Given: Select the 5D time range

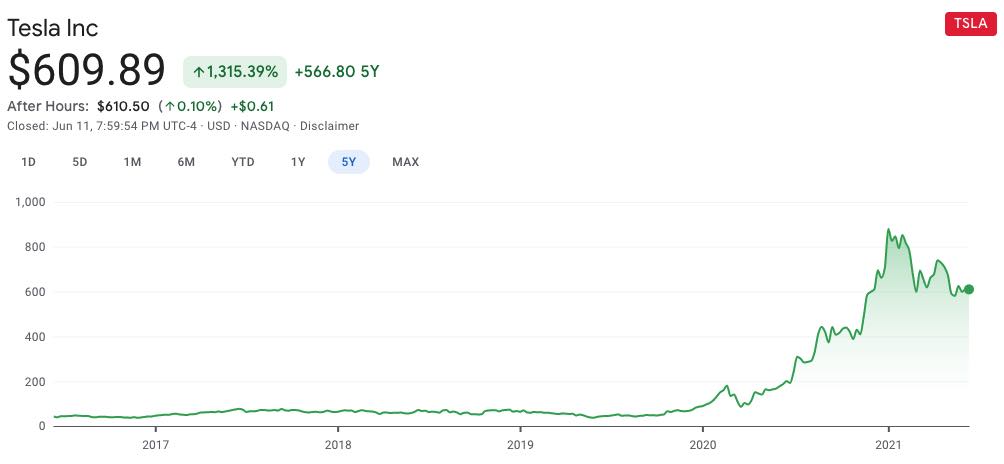Looking at the screenshot, I should pos(80,162).
